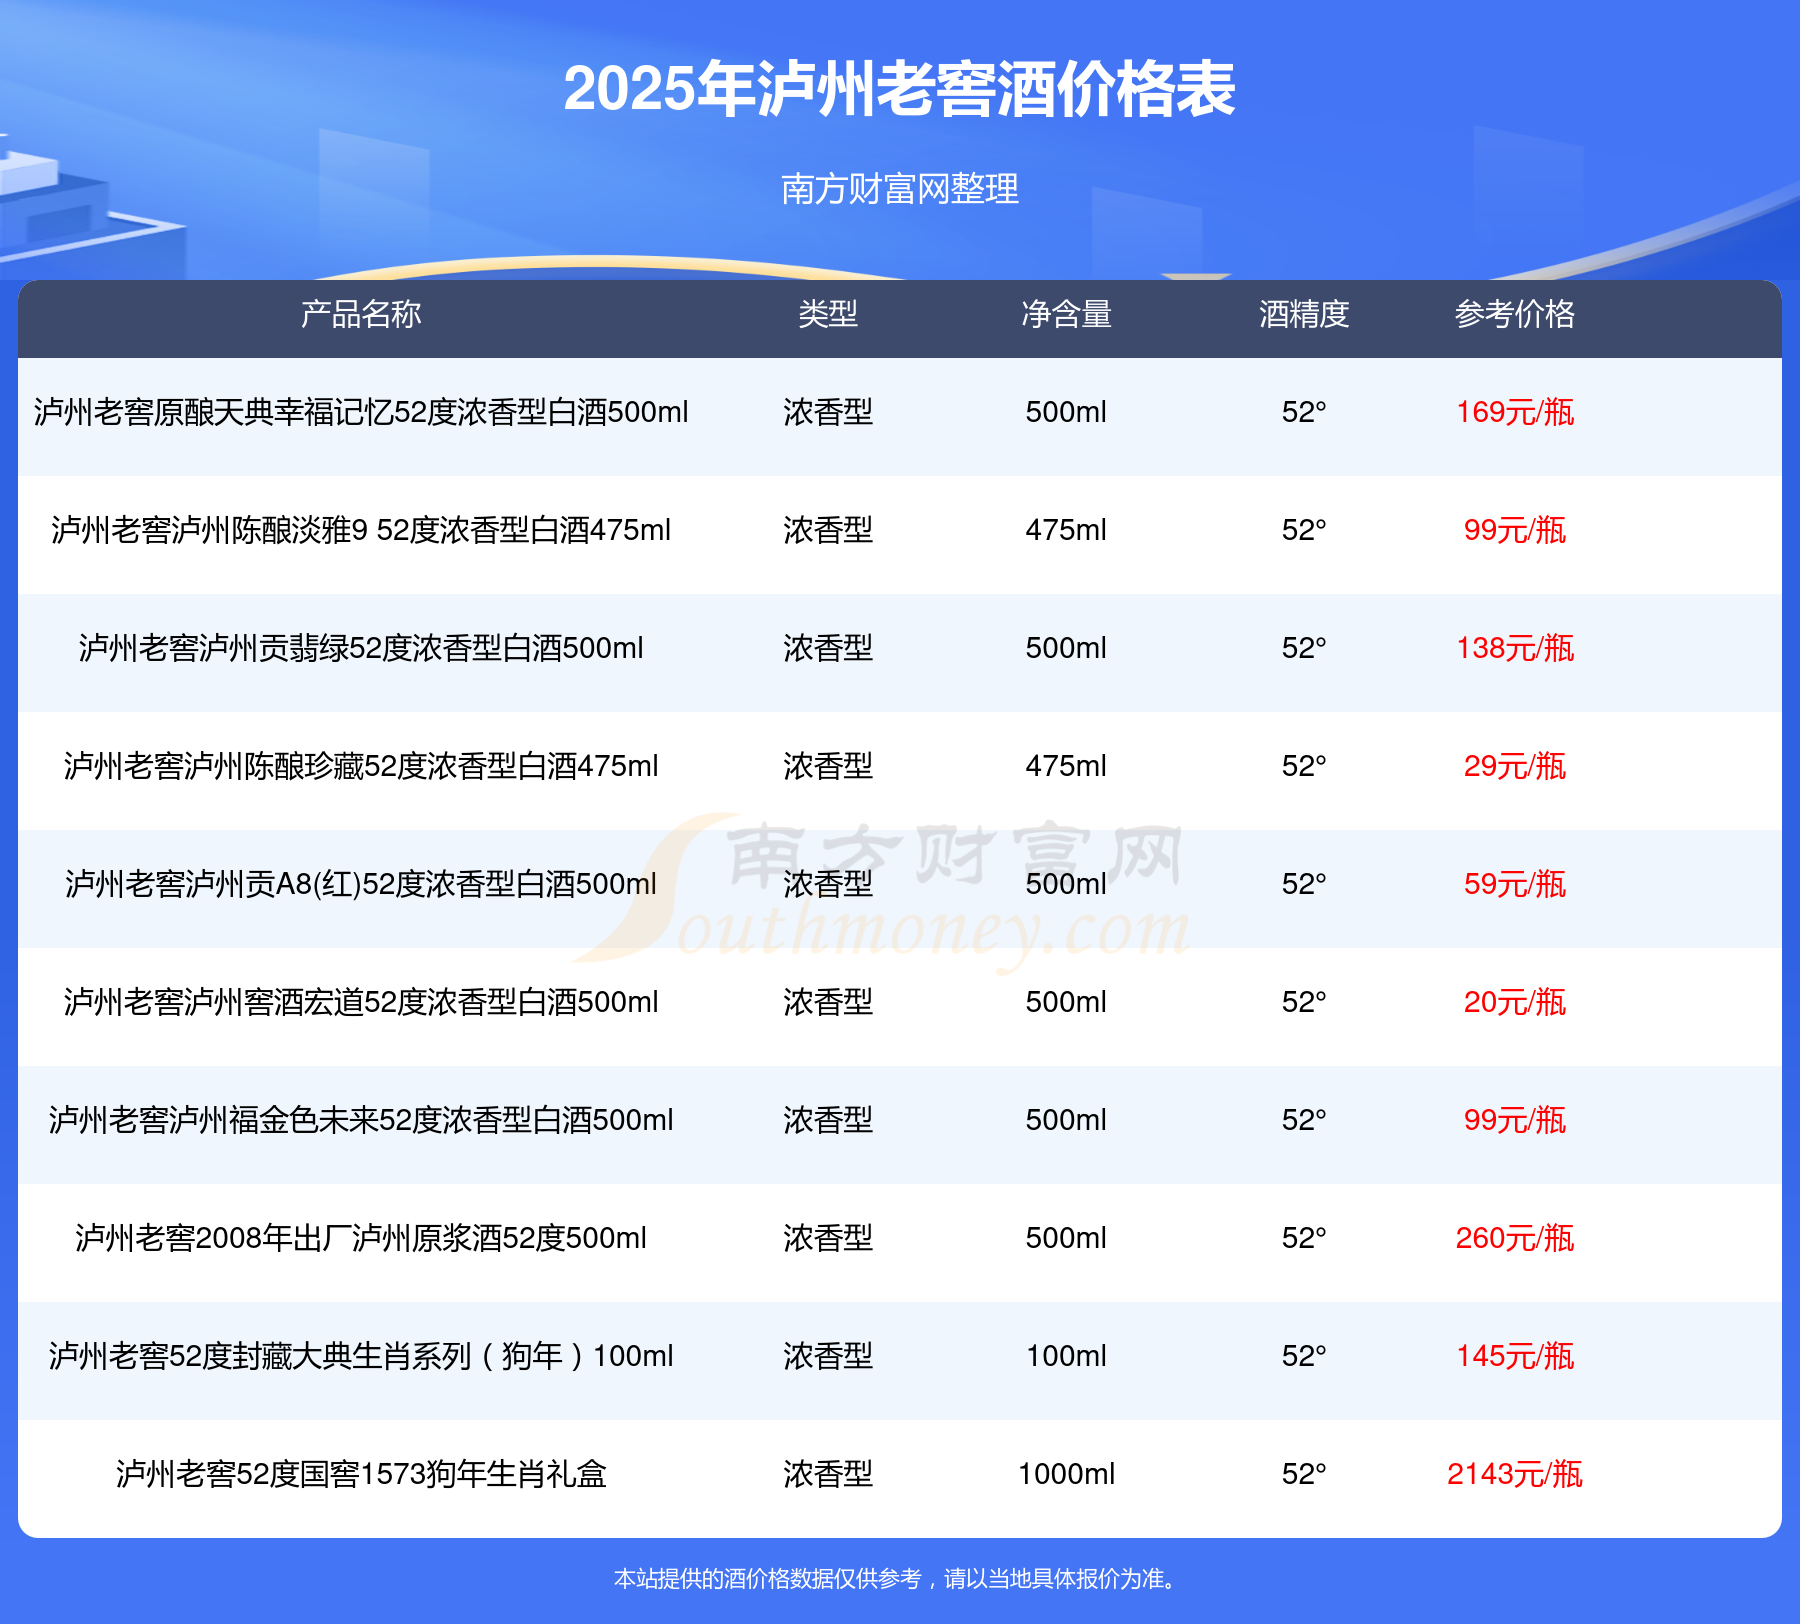Click "浓香型" in the 贡翡绿 row

click(828, 648)
